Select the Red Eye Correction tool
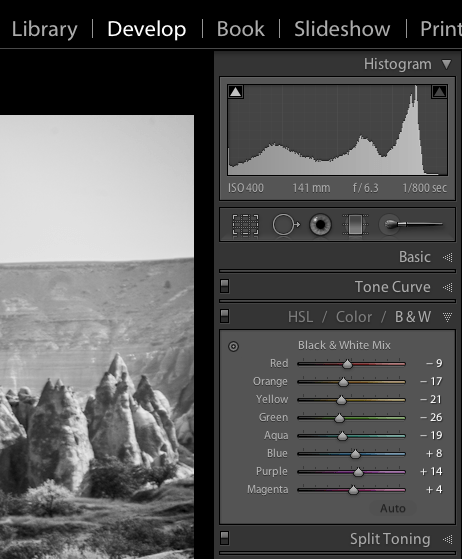The image size is (462, 559). [320, 225]
